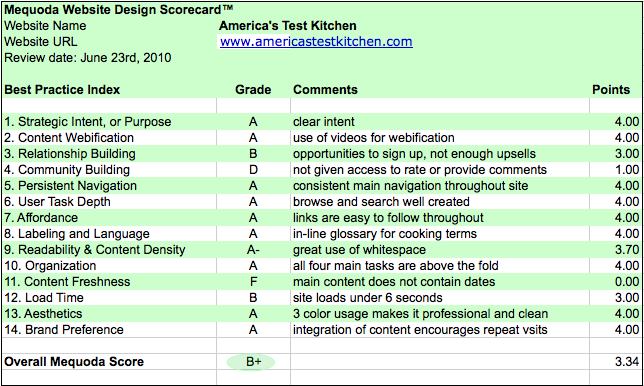Click the 'great use of whitespace' comment
Screen dimensions: 644x386
pos(359,250)
